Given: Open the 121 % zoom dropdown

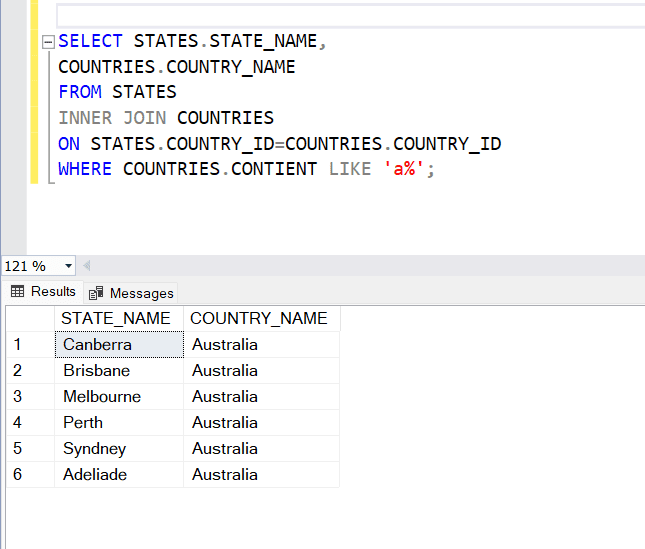Looking at the screenshot, I should point(69,266).
